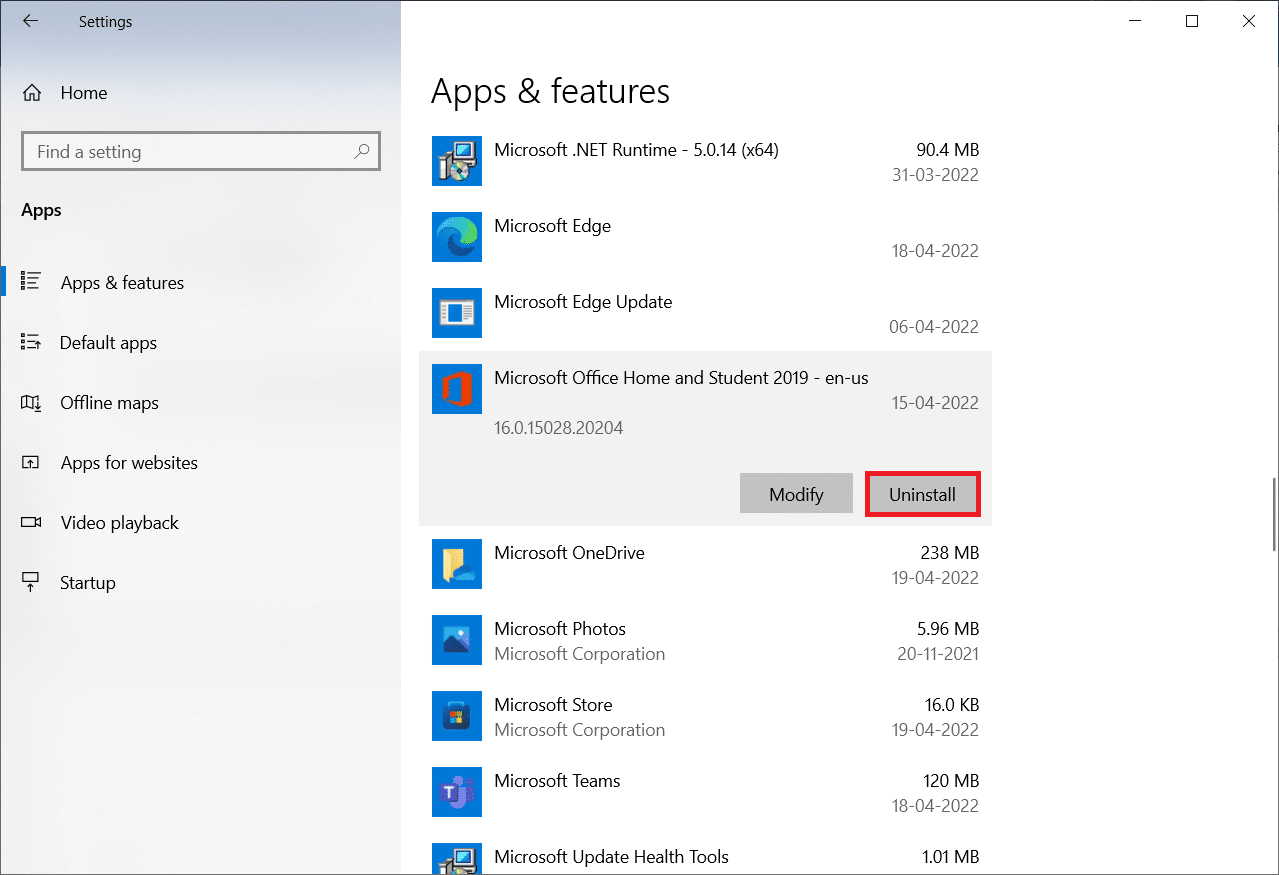This screenshot has width=1279, height=875.
Task: Go to Home in the sidebar
Action: click(84, 93)
